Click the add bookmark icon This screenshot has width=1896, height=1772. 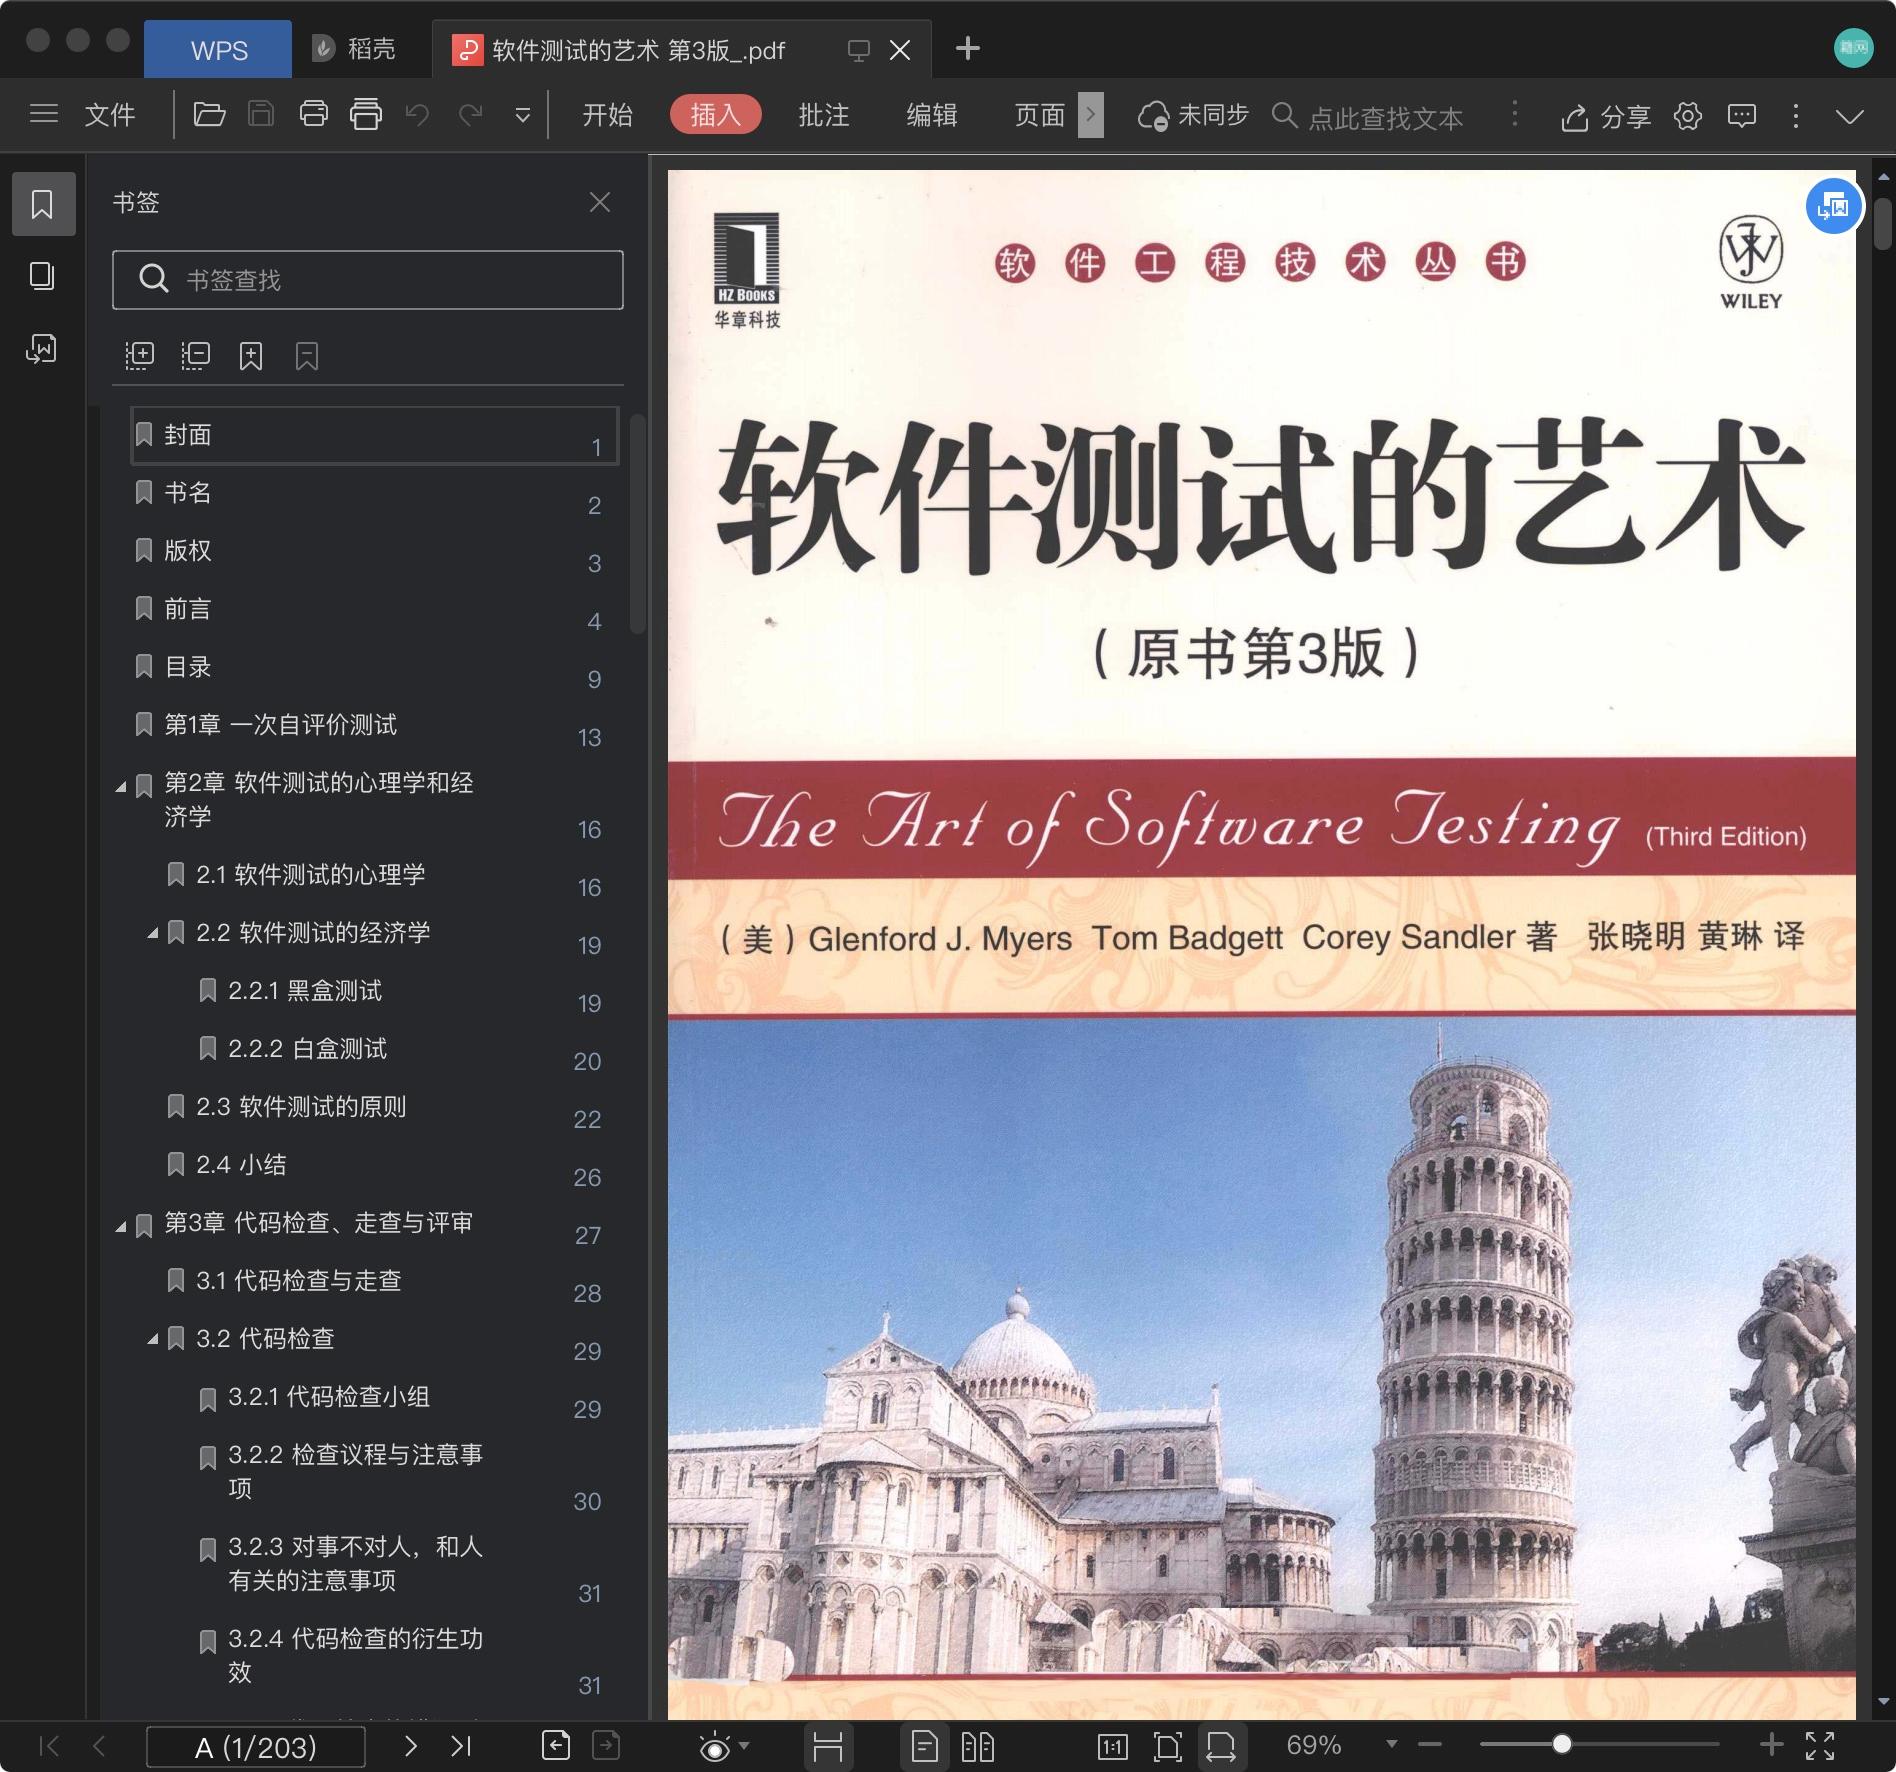[x=251, y=356]
